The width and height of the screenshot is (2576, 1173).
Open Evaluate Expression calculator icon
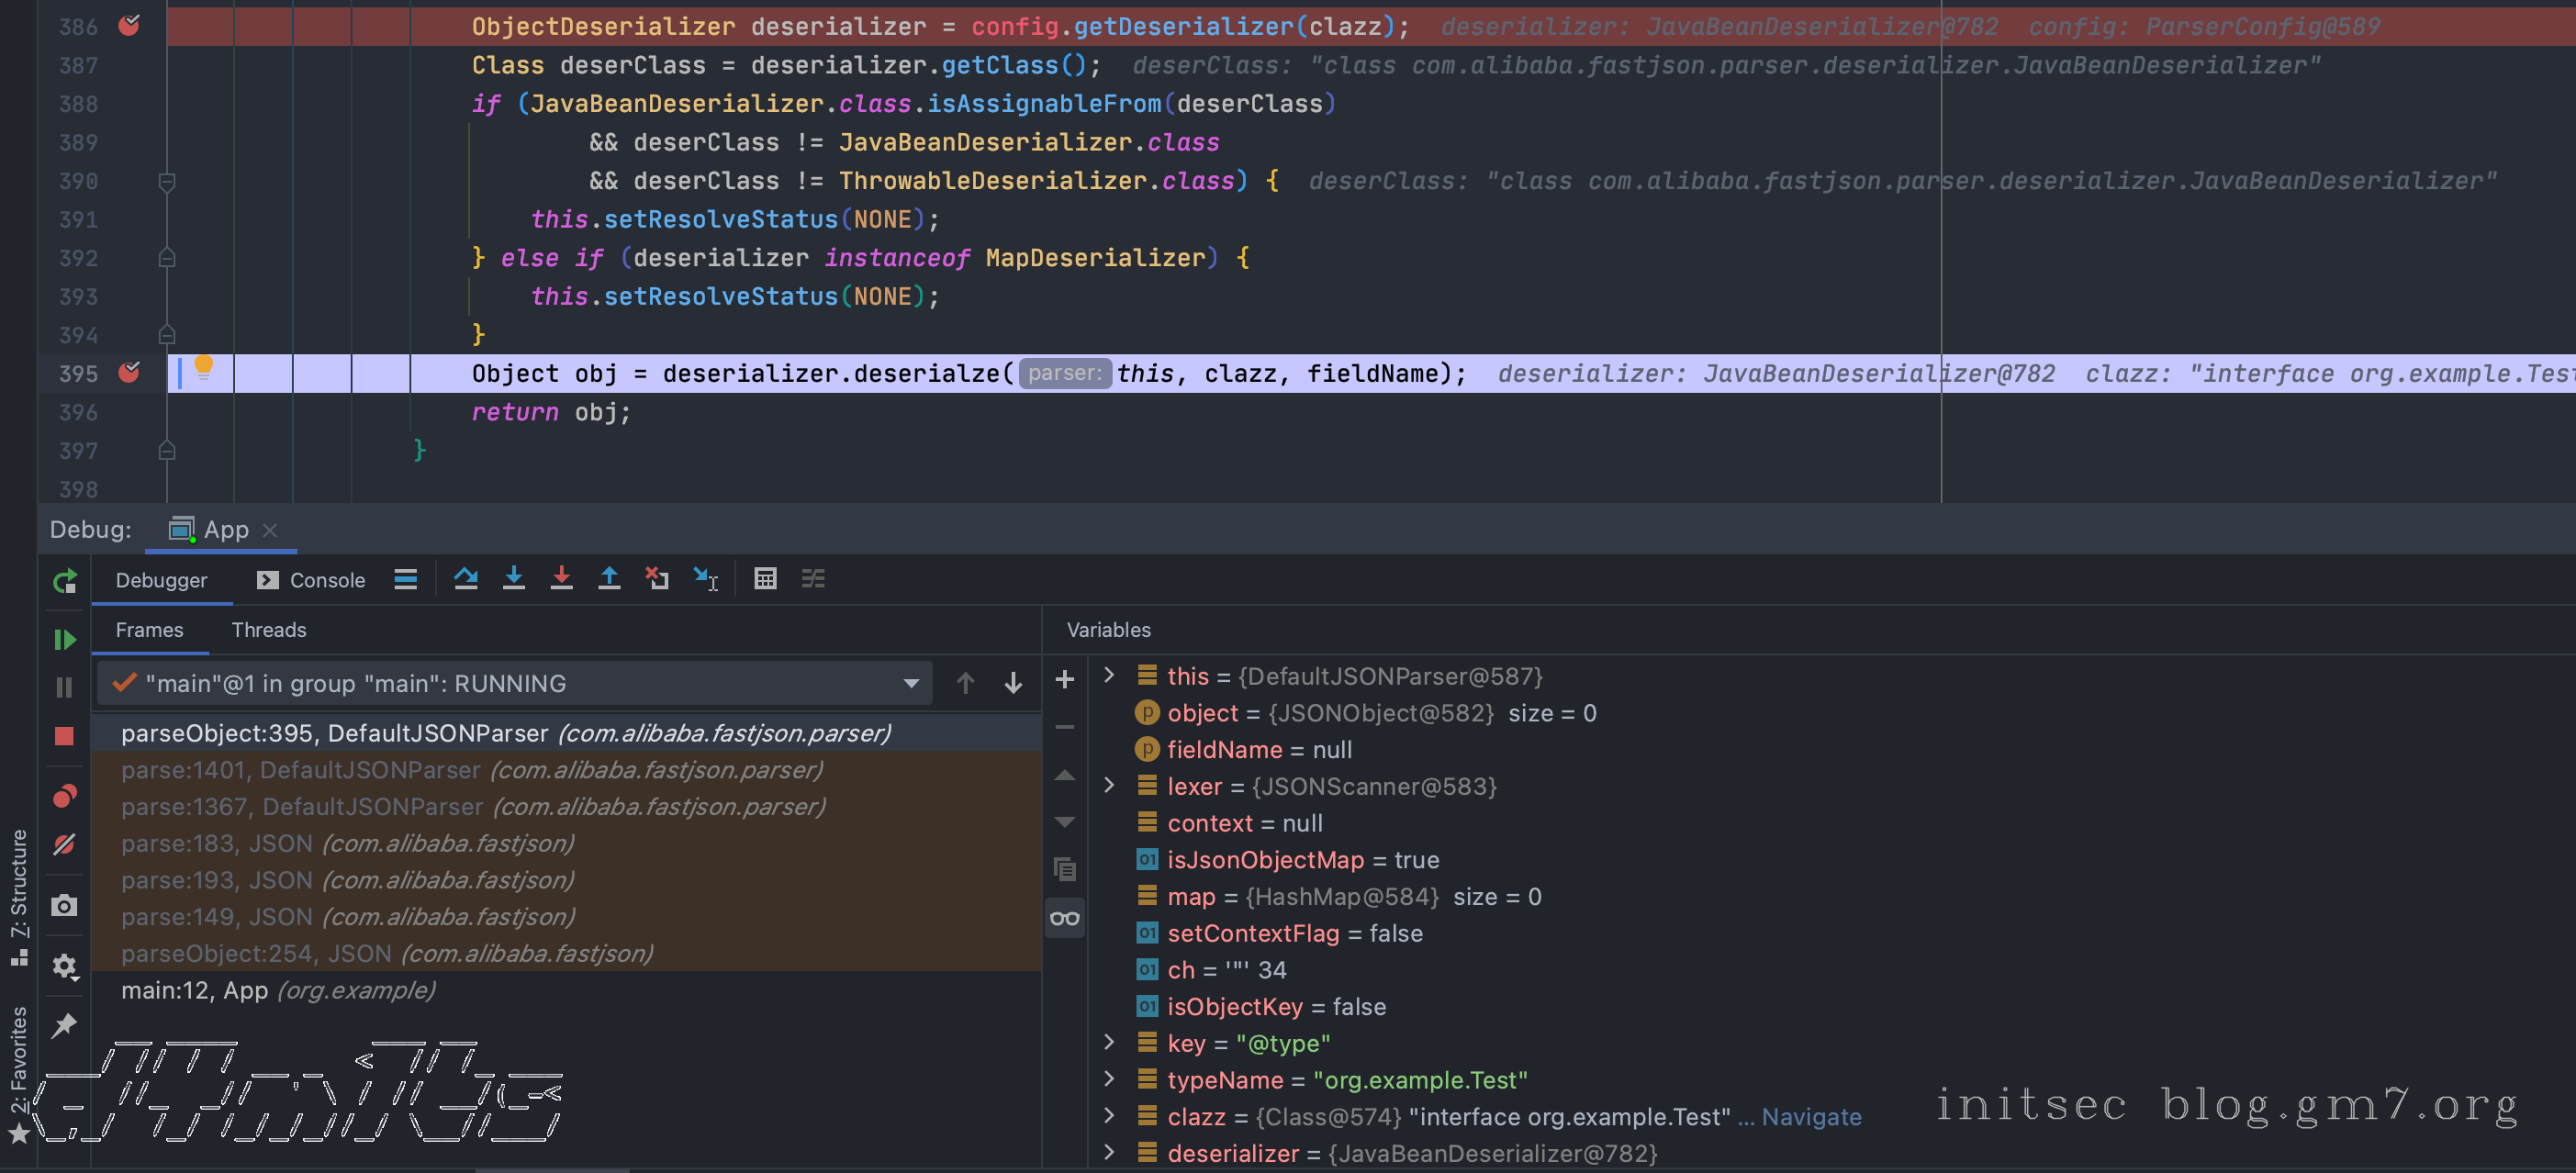(765, 579)
